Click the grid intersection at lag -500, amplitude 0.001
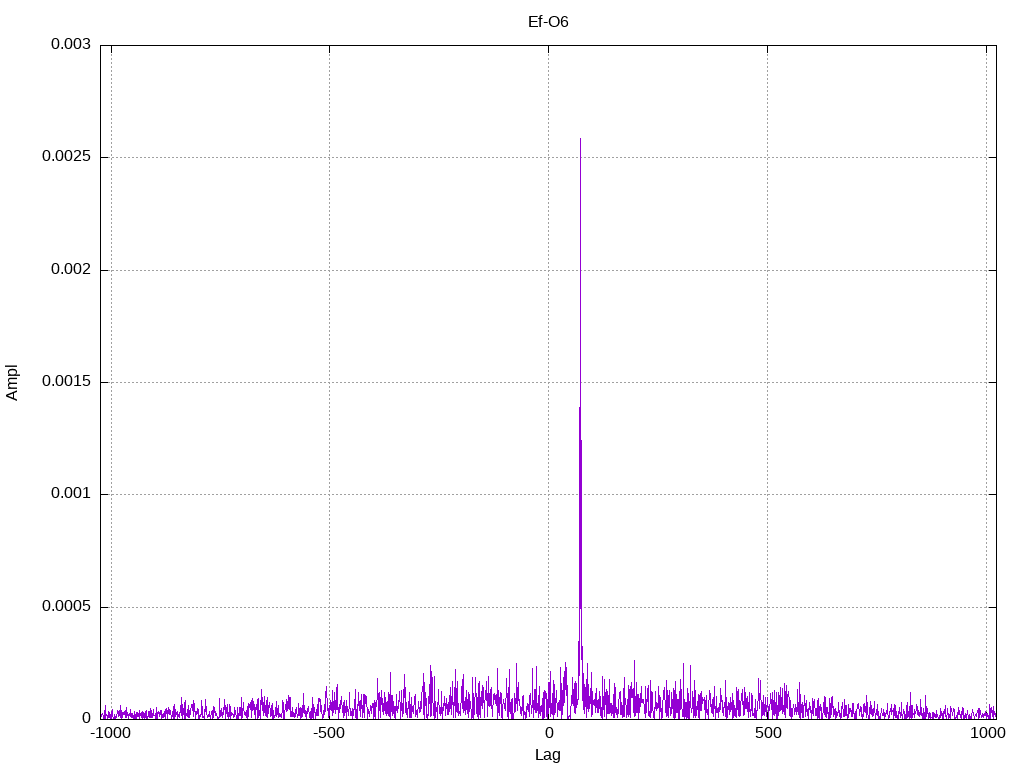Screen dimensions: 1024x768 point(329,494)
